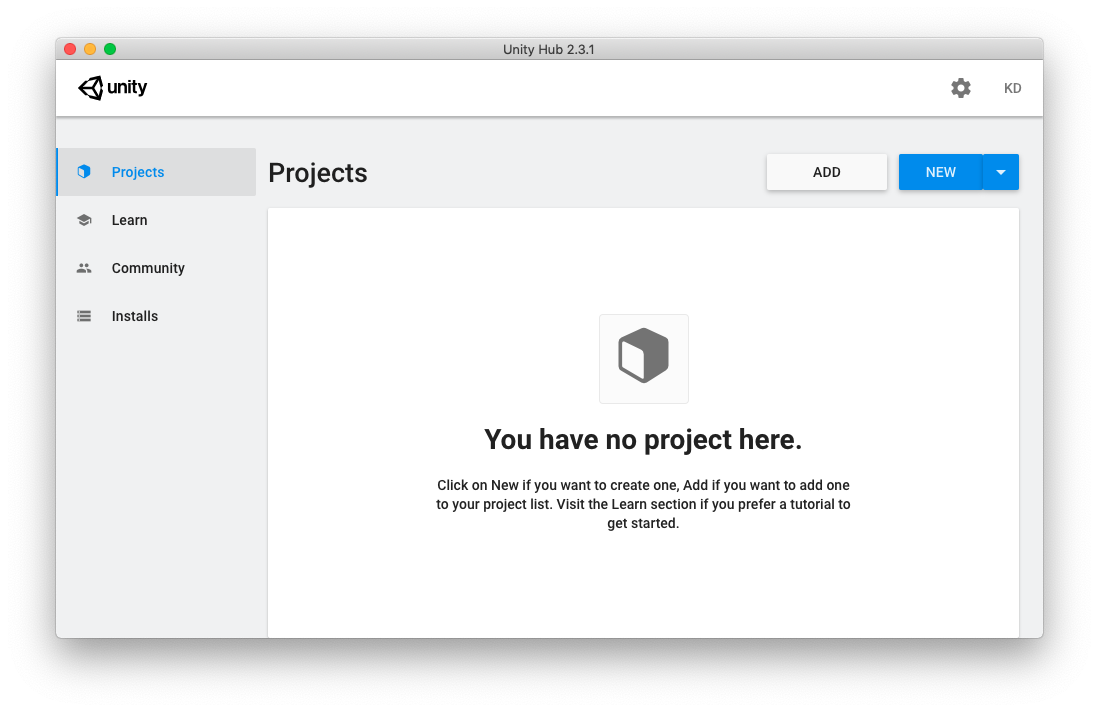Minimize the window with the yellow button
The height and width of the screenshot is (712, 1099).
coord(90,49)
